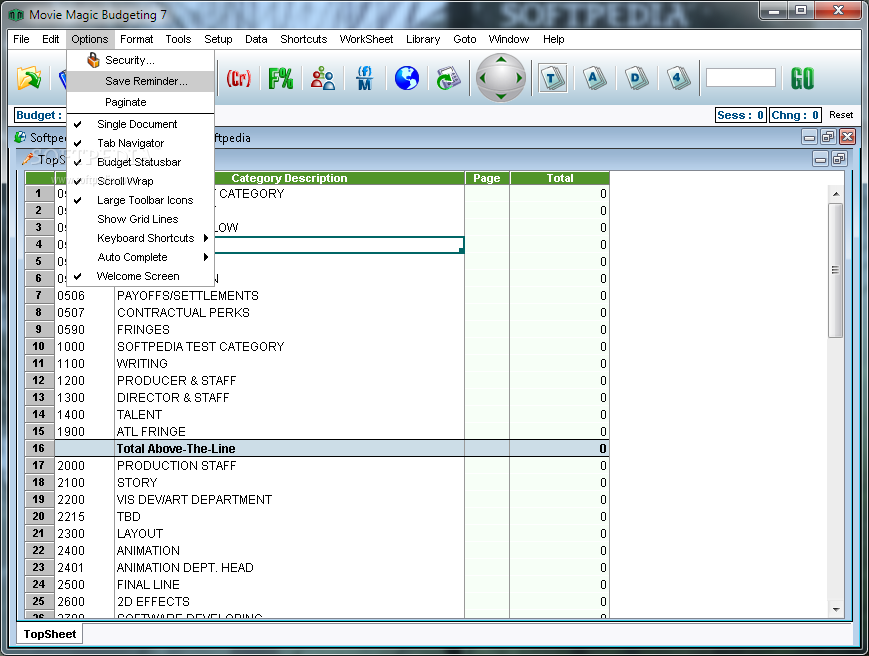Click the scroll down arrow
This screenshot has width=869, height=656.
click(x=836, y=610)
